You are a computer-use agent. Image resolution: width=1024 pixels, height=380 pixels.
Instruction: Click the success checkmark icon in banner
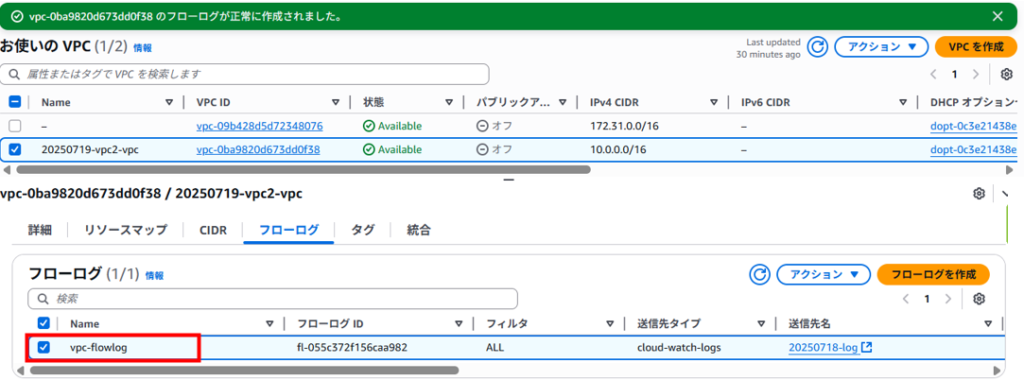(17, 16)
